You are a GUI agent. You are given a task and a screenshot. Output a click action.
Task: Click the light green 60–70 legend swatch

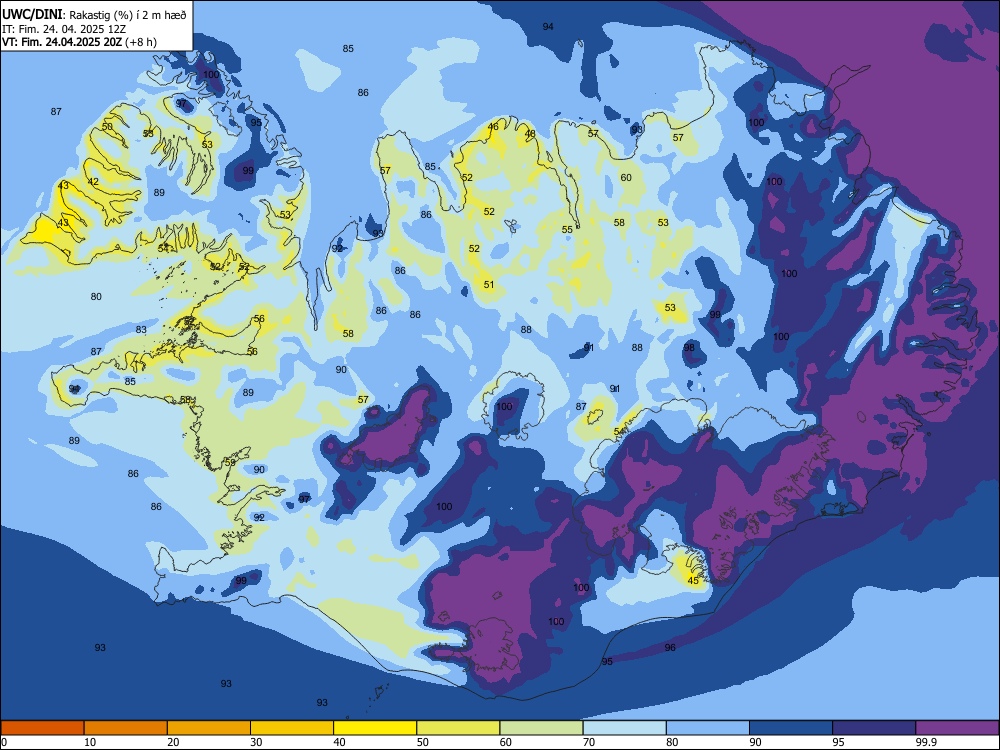tap(541, 728)
